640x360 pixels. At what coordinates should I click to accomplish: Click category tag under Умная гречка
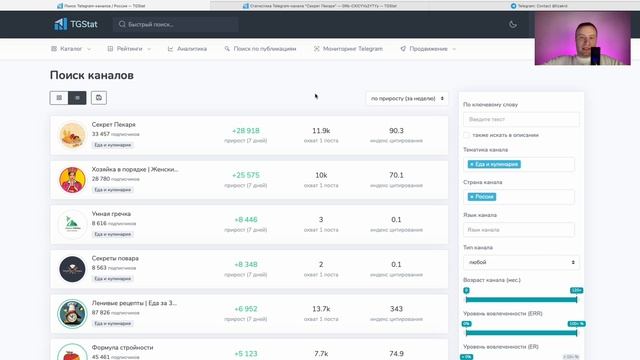[x=113, y=234]
